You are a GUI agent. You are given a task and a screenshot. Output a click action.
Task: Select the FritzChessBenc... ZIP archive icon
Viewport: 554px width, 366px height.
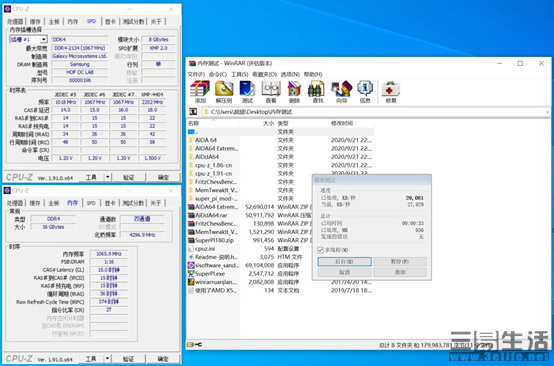(x=191, y=223)
